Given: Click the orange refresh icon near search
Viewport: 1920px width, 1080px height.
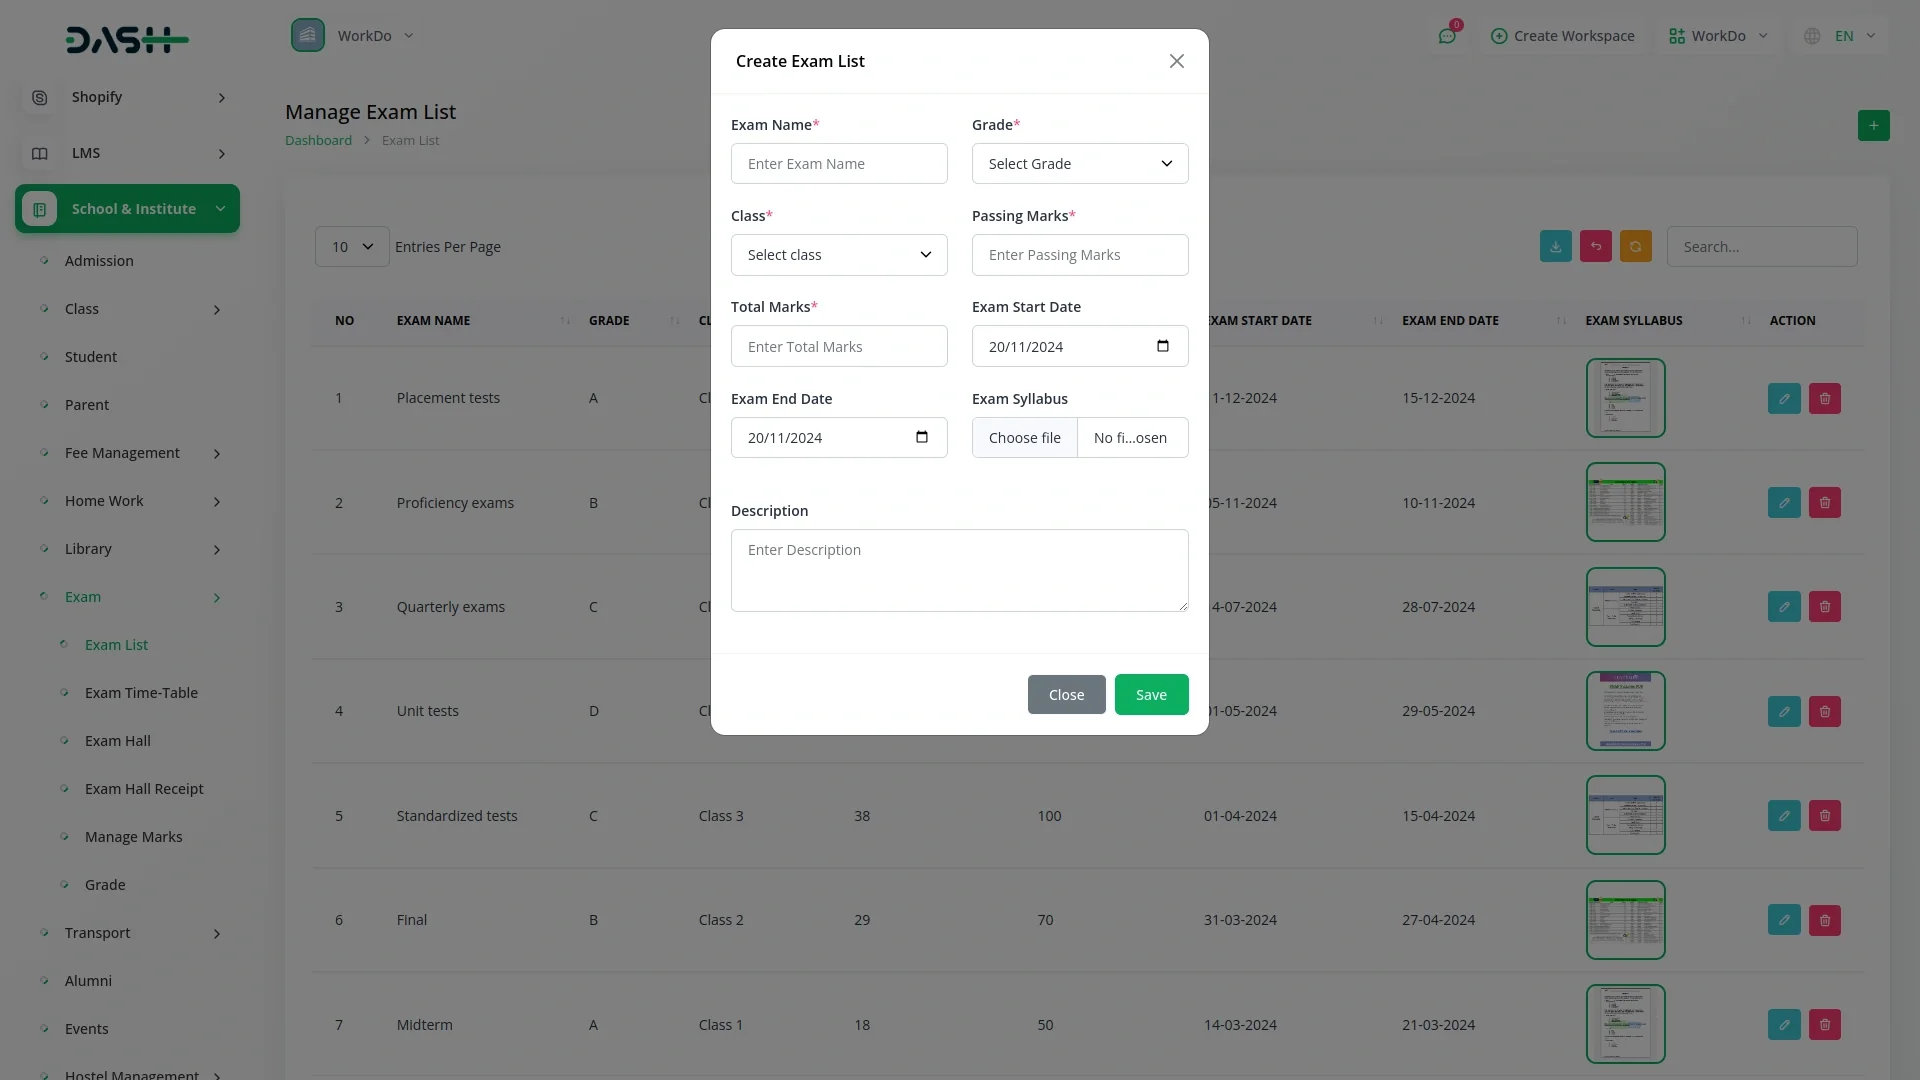Looking at the screenshot, I should point(1635,247).
